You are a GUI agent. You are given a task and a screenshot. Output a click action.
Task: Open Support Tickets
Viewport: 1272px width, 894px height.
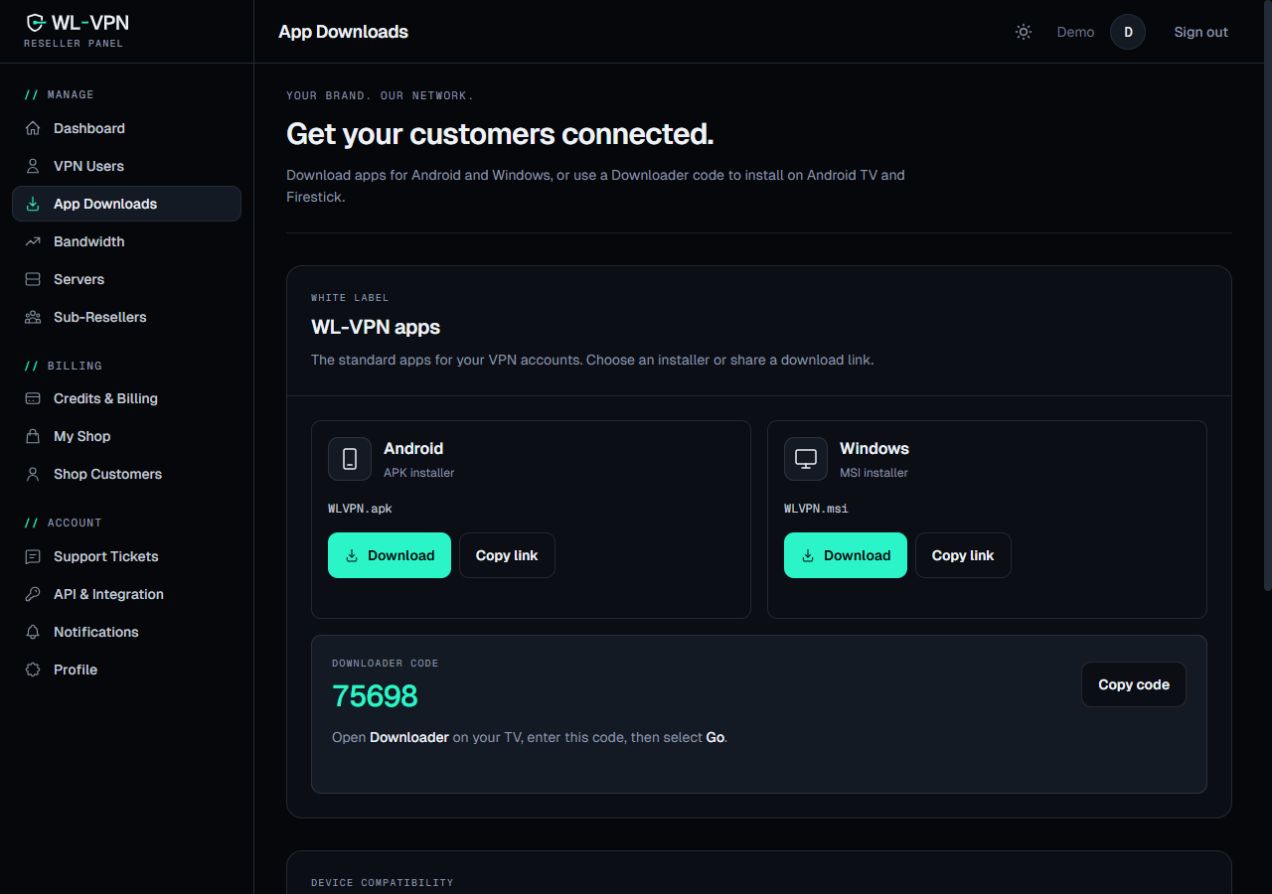point(126,556)
